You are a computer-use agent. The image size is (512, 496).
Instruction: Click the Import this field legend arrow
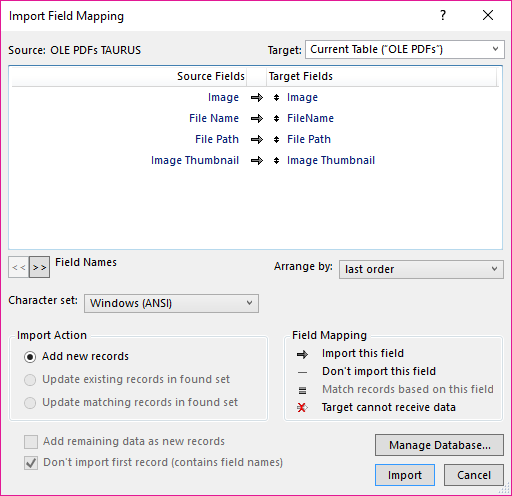click(x=302, y=354)
